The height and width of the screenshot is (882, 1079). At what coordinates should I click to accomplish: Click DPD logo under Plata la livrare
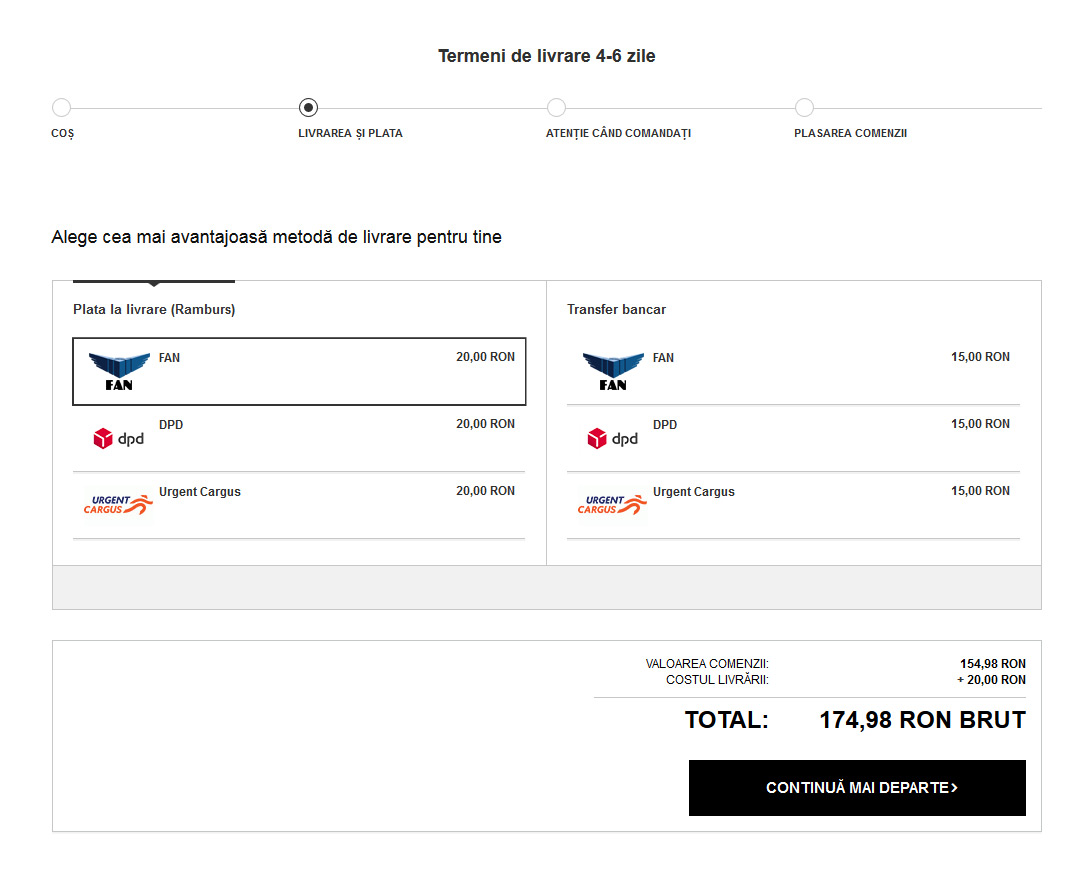(118, 438)
